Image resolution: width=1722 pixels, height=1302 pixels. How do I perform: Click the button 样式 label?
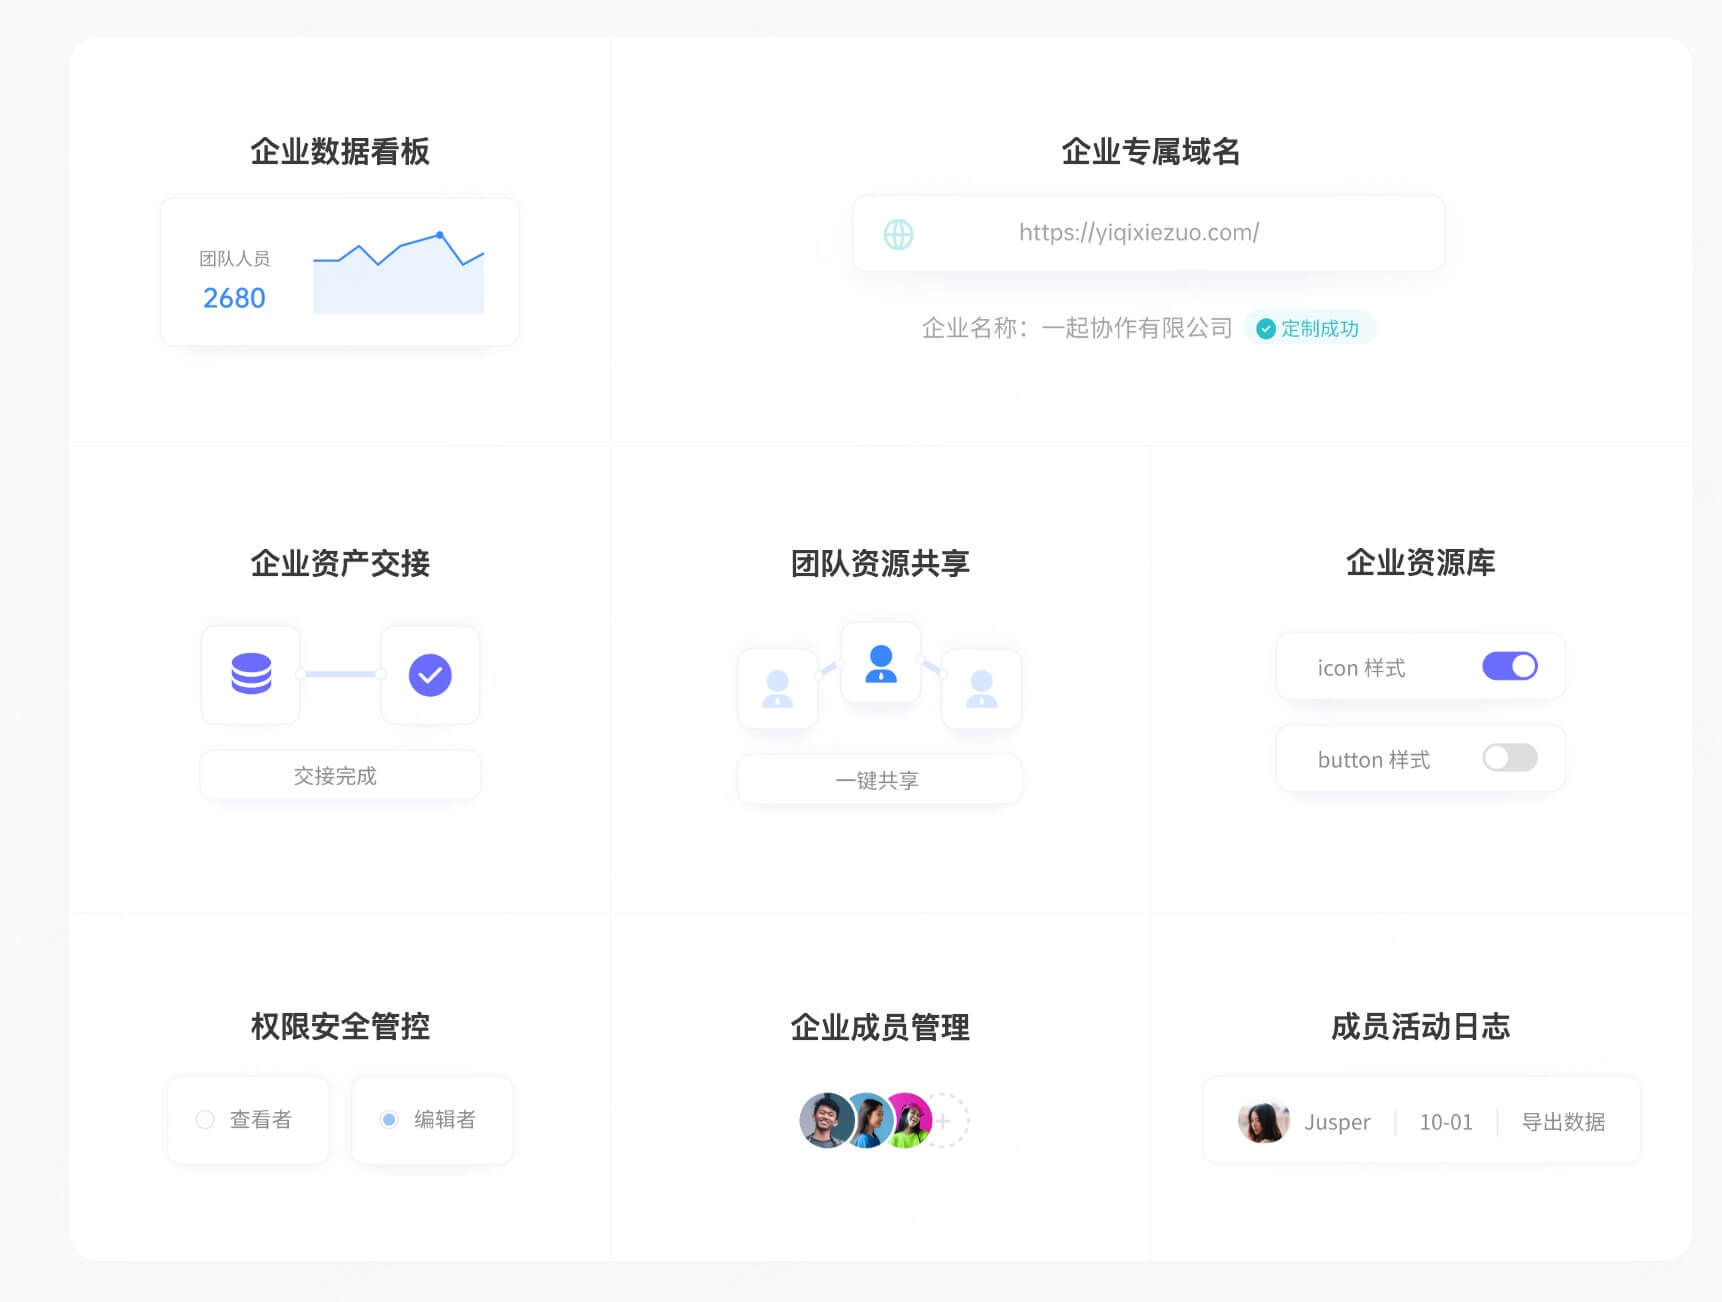pos(1374,759)
